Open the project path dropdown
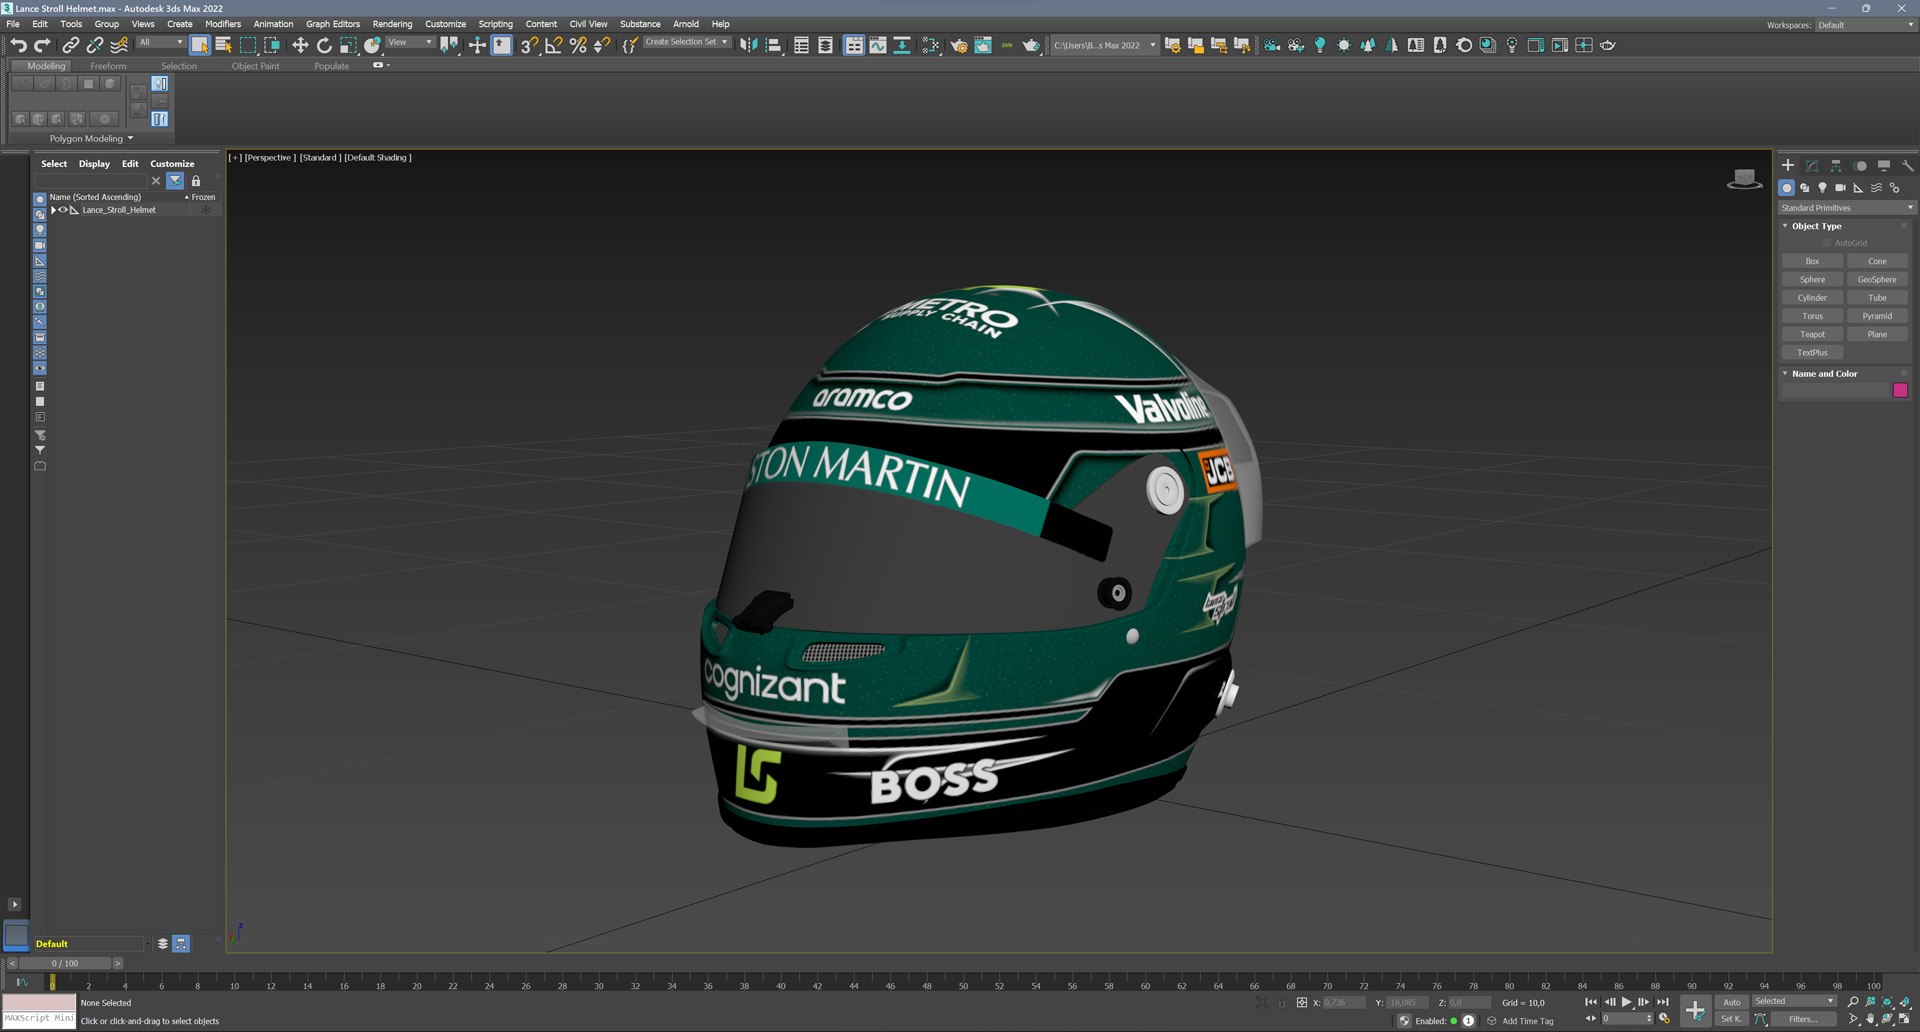 tap(1104, 45)
